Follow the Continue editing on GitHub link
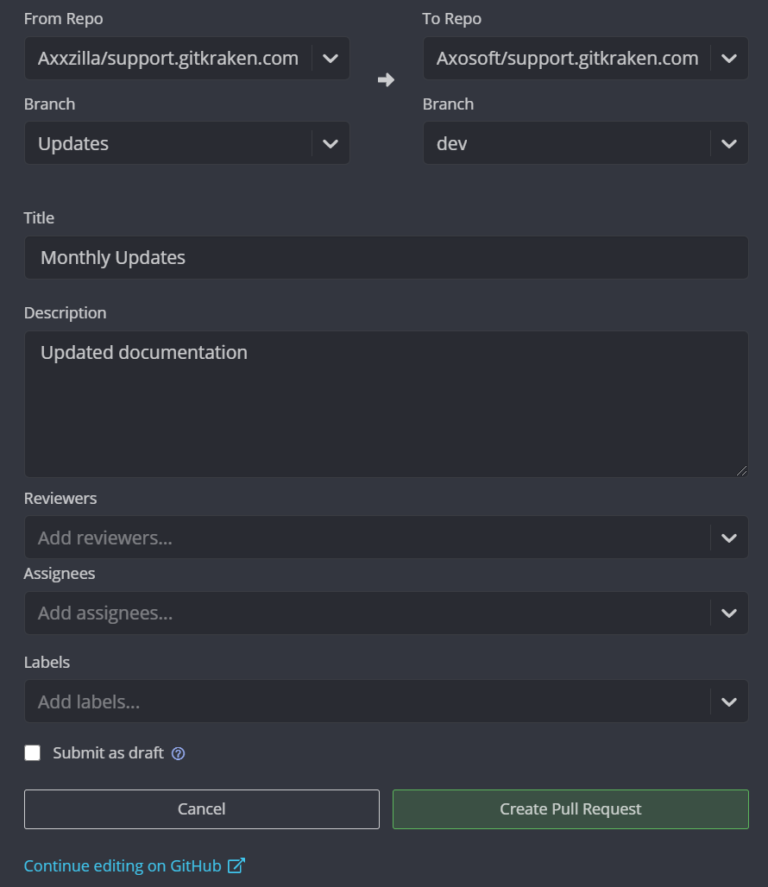The width and height of the screenshot is (768, 887). coord(122,866)
